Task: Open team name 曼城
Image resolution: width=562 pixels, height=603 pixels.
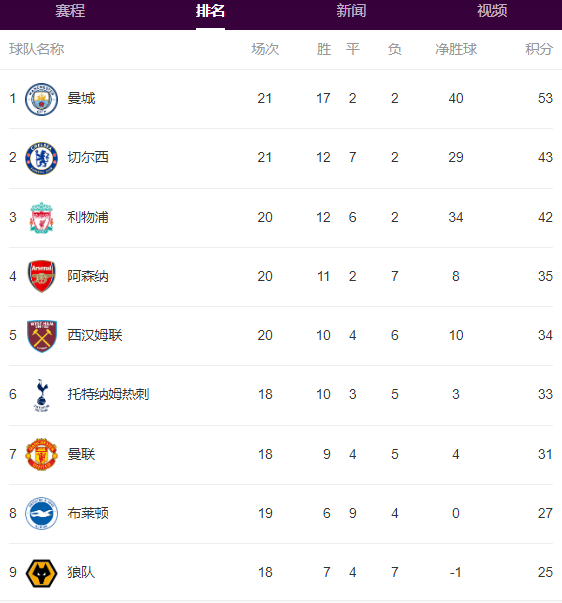Action: 81,98
